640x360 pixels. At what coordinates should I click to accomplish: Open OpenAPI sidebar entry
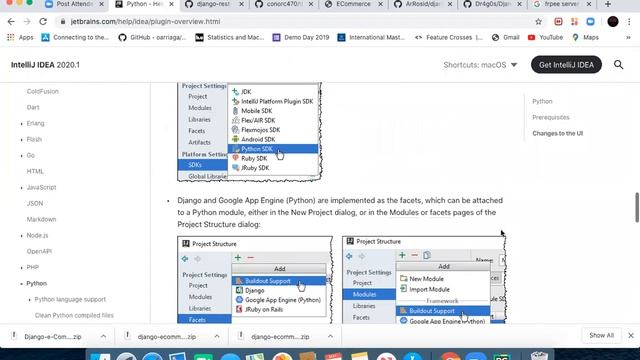coord(39,251)
